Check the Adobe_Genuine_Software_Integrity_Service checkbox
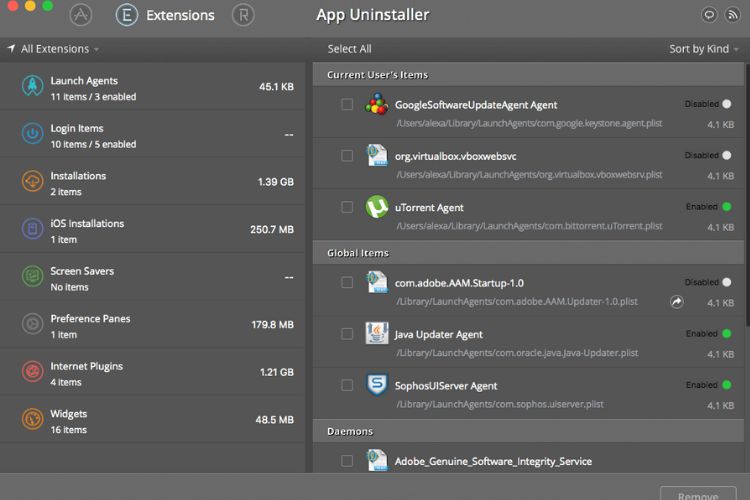 tap(347, 461)
